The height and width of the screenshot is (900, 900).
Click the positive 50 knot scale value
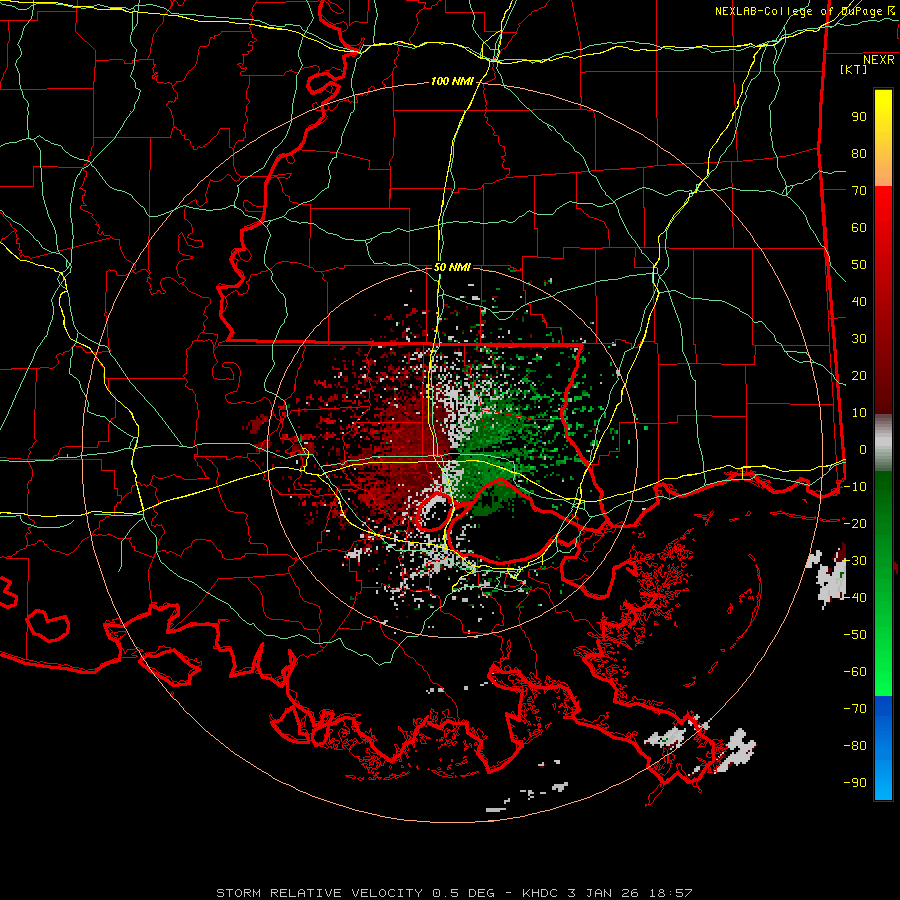click(859, 265)
